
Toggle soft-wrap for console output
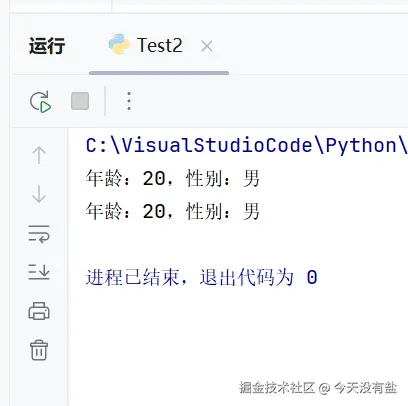pyautogui.click(x=39, y=234)
